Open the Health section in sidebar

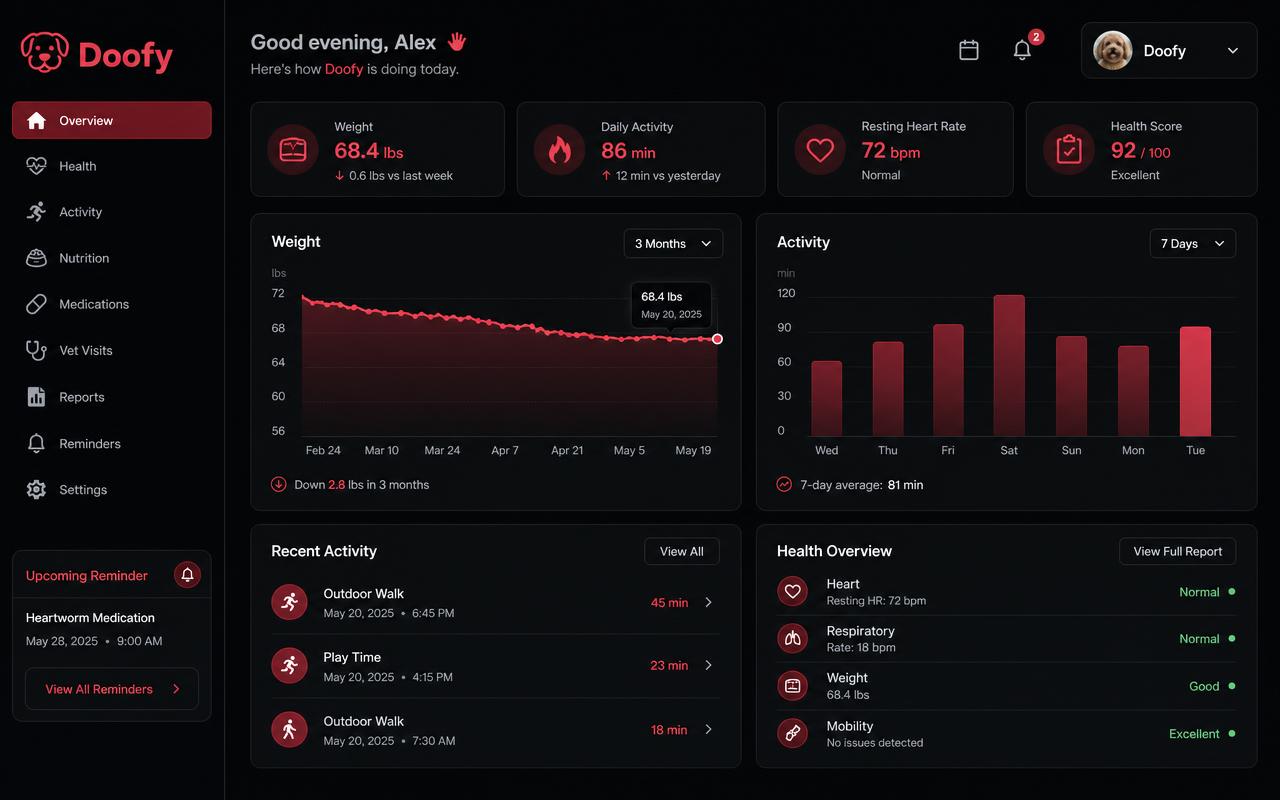point(112,166)
